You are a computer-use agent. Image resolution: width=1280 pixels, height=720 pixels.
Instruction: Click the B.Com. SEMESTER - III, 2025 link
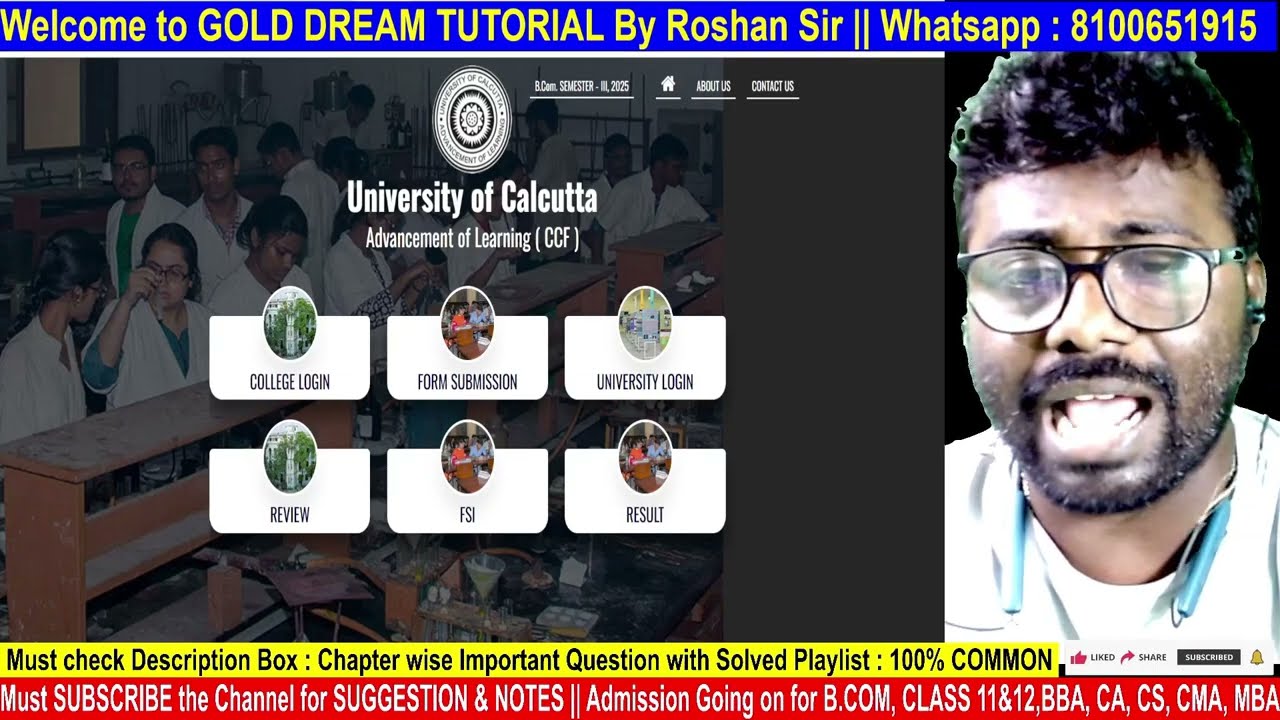582,86
